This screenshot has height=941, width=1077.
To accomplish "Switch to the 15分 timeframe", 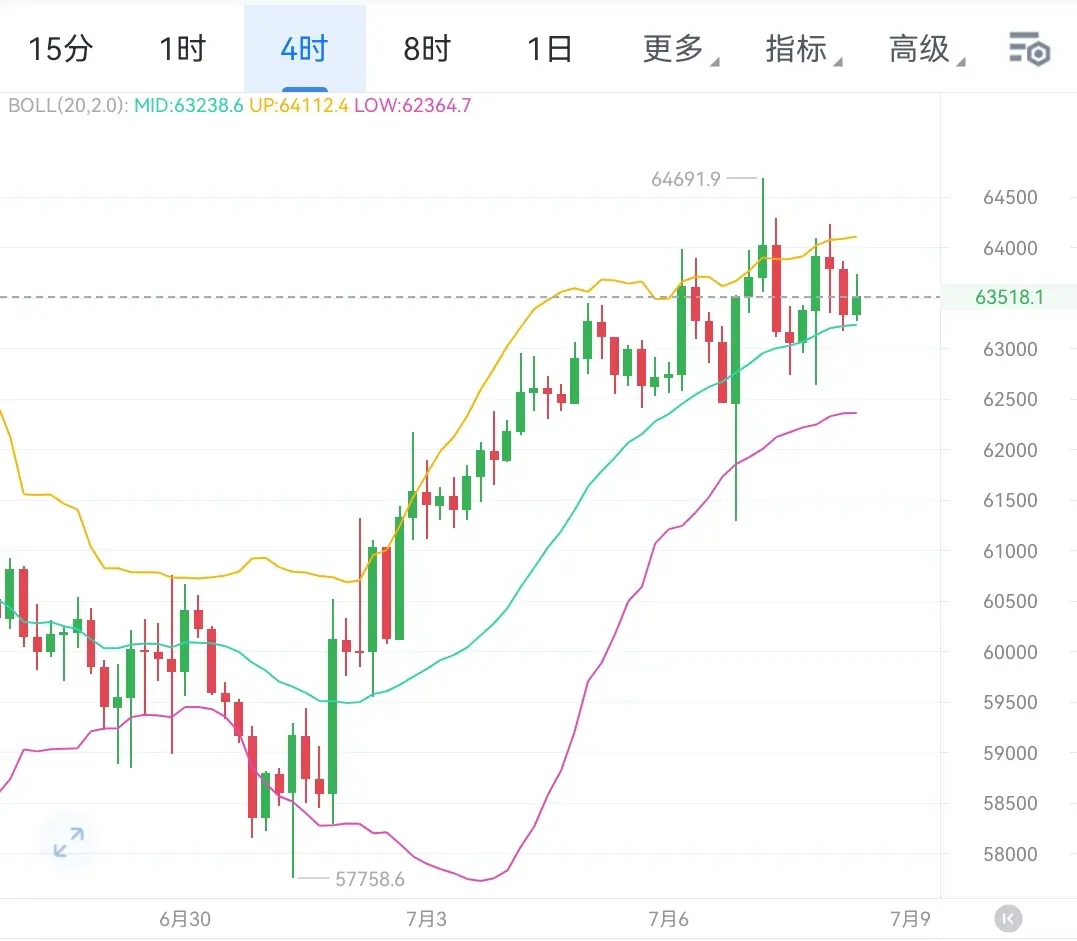I will (60, 49).
